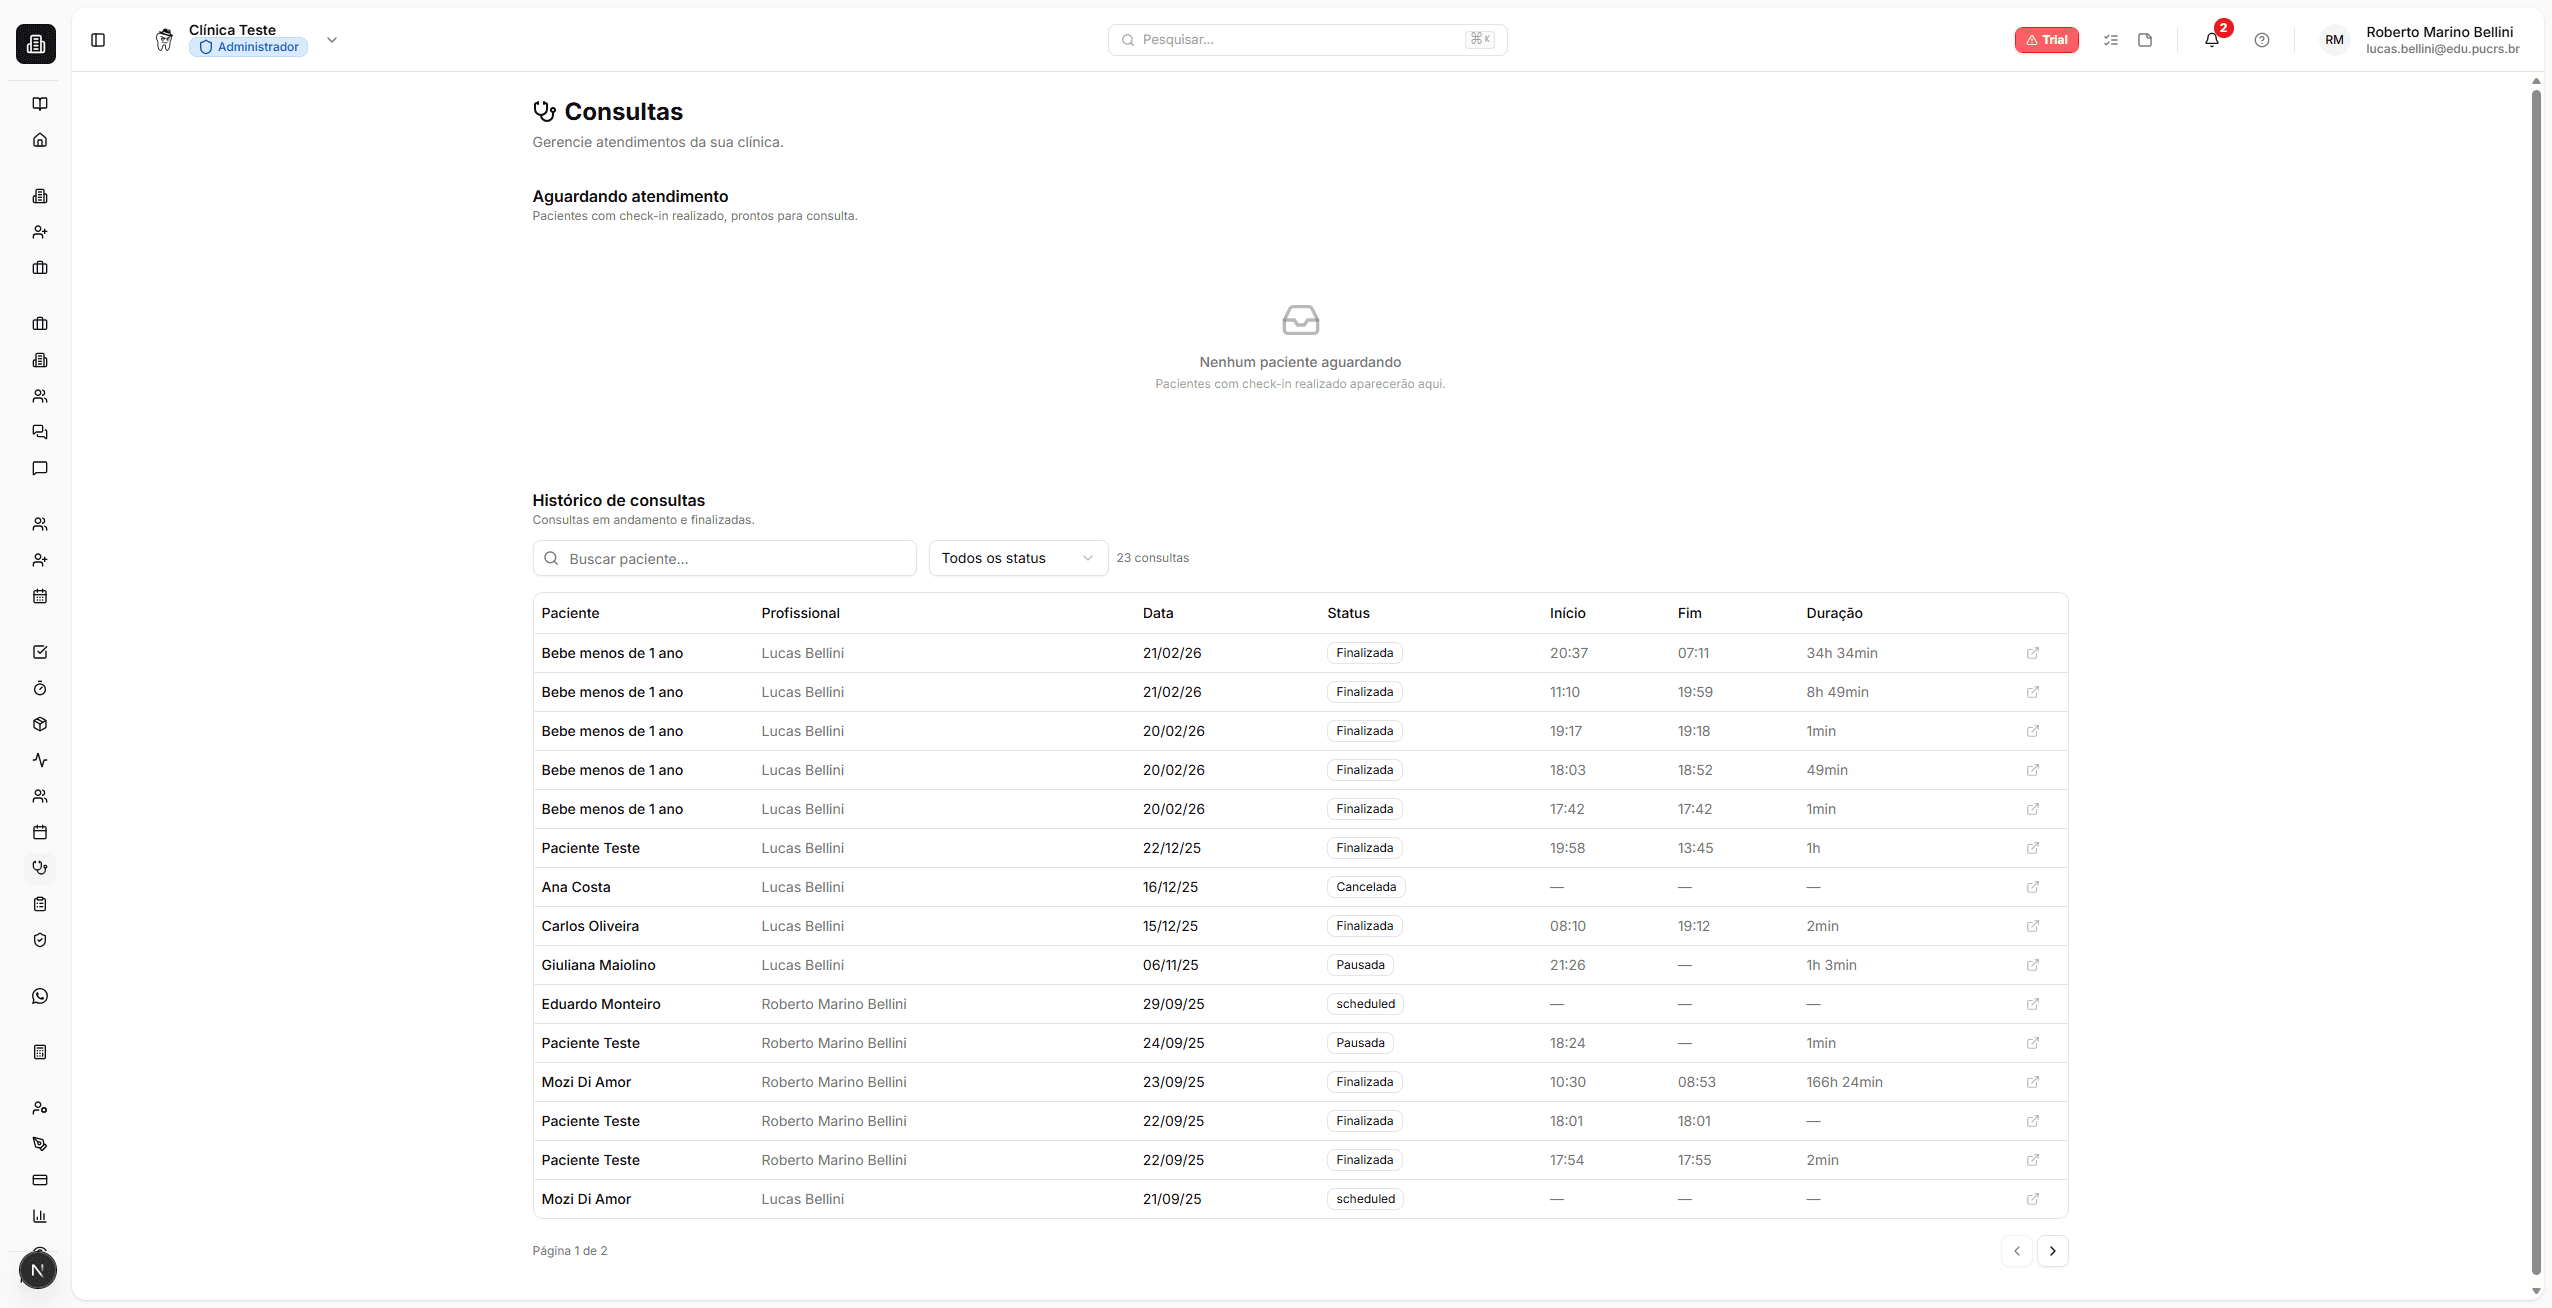
Task: Expand the Clínica Teste clinic switcher chevron
Action: (x=332, y=40)
